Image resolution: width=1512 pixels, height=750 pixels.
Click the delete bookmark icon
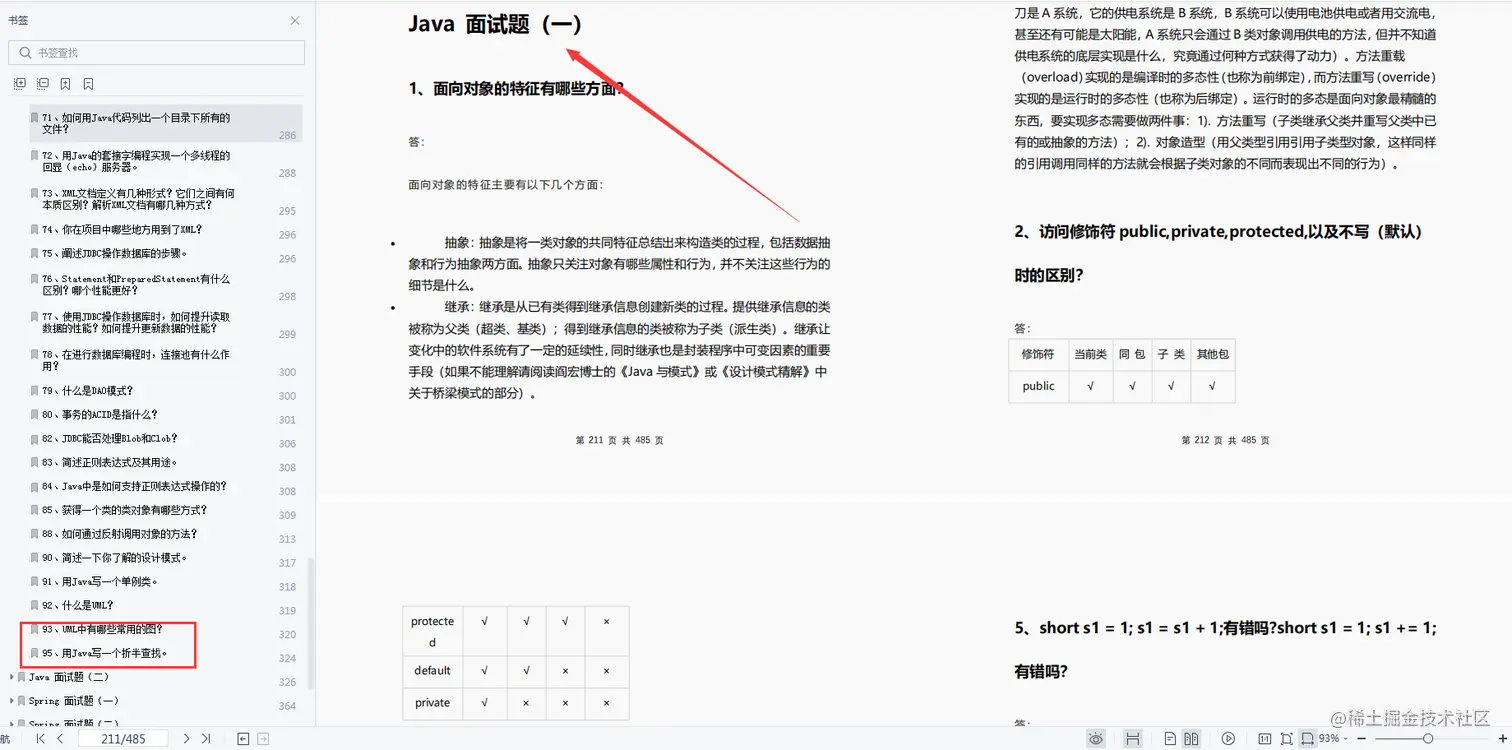click(88, 83)
